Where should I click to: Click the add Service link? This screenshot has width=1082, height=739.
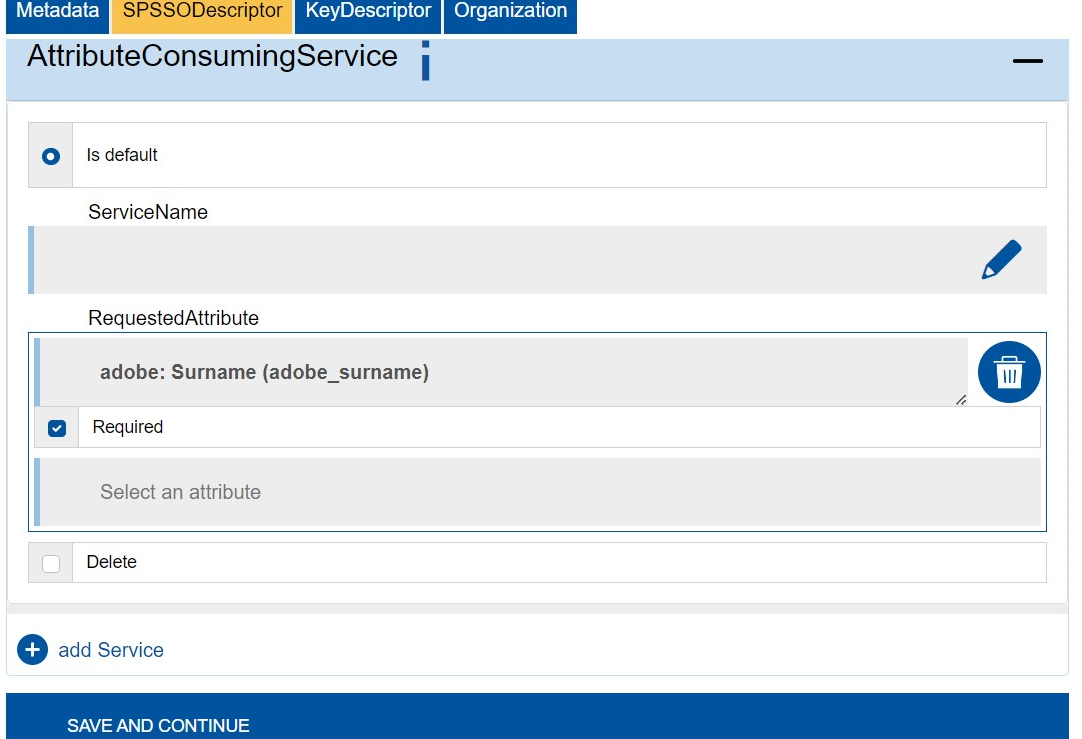111,649
